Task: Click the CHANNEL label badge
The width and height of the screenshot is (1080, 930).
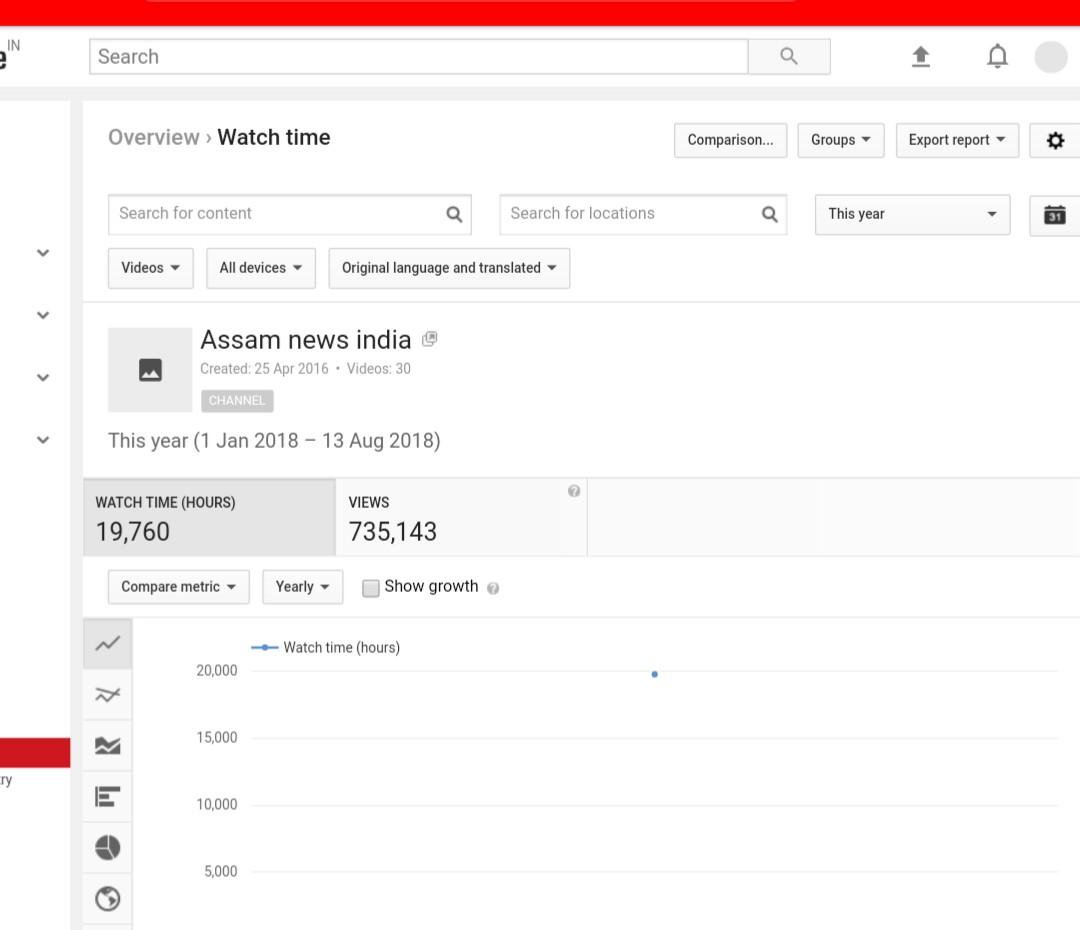Action: (237, 401)
